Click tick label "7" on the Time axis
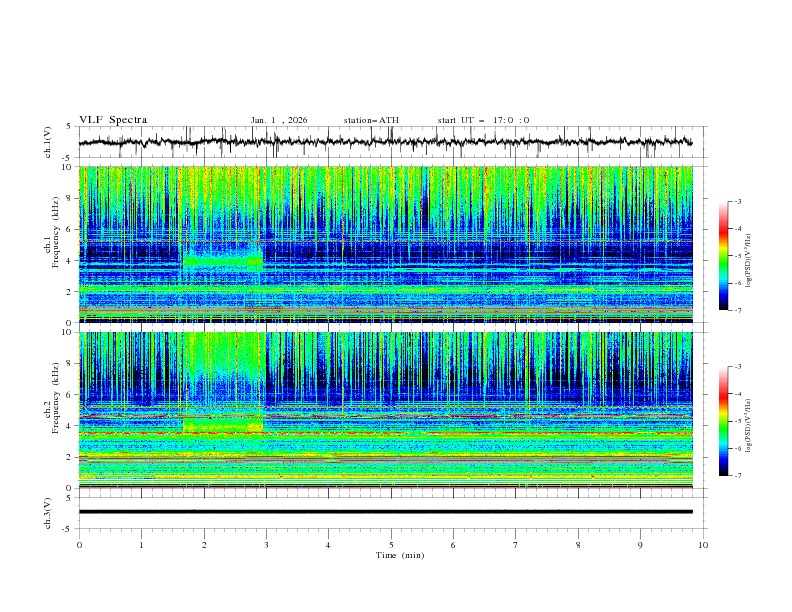The width and height of the screenshot is (792, 612). [516, 545]
